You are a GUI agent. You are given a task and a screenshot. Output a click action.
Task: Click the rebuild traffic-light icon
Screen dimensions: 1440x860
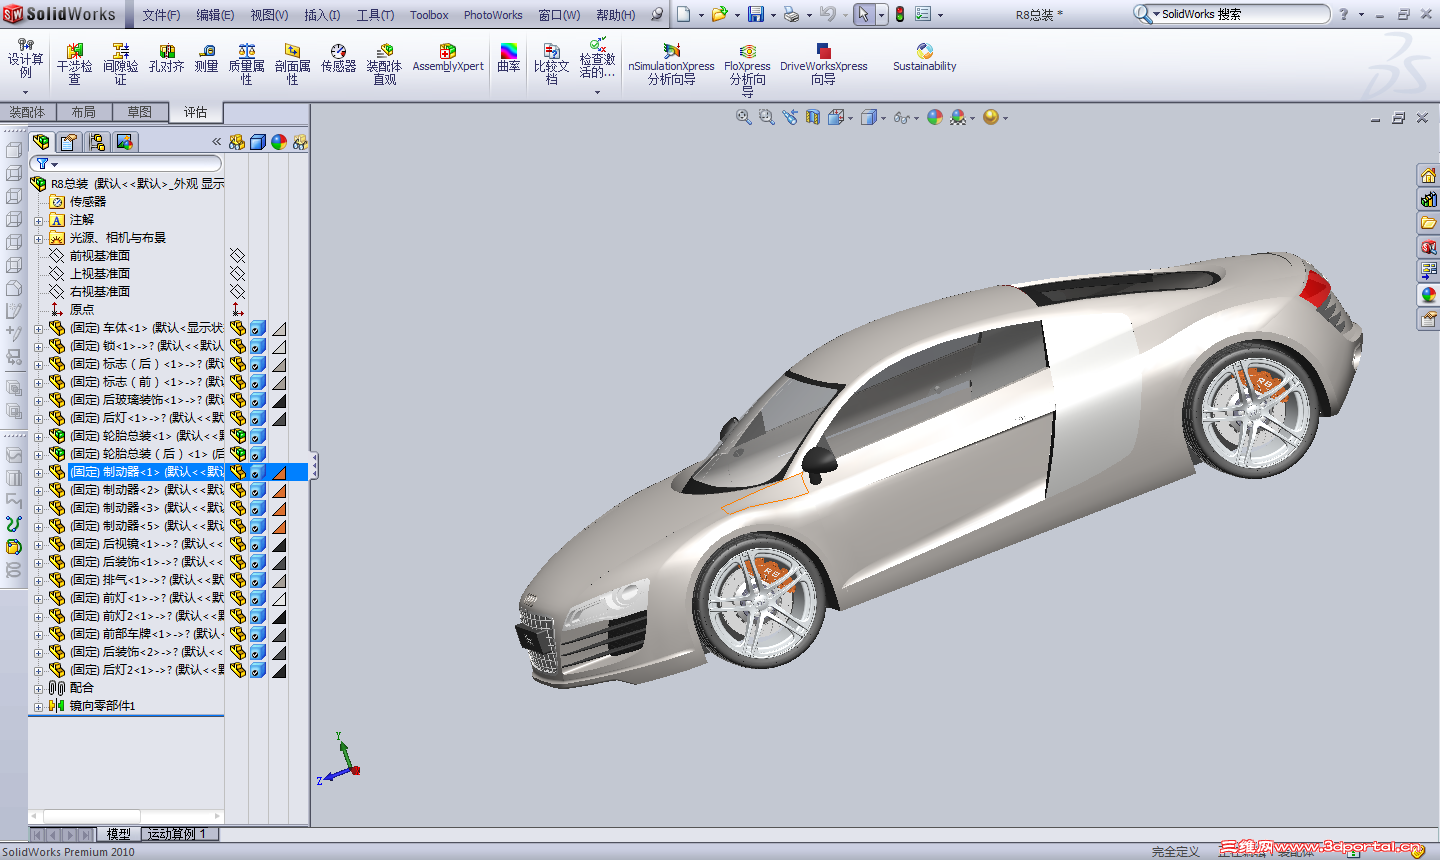[x=900, y=14]
